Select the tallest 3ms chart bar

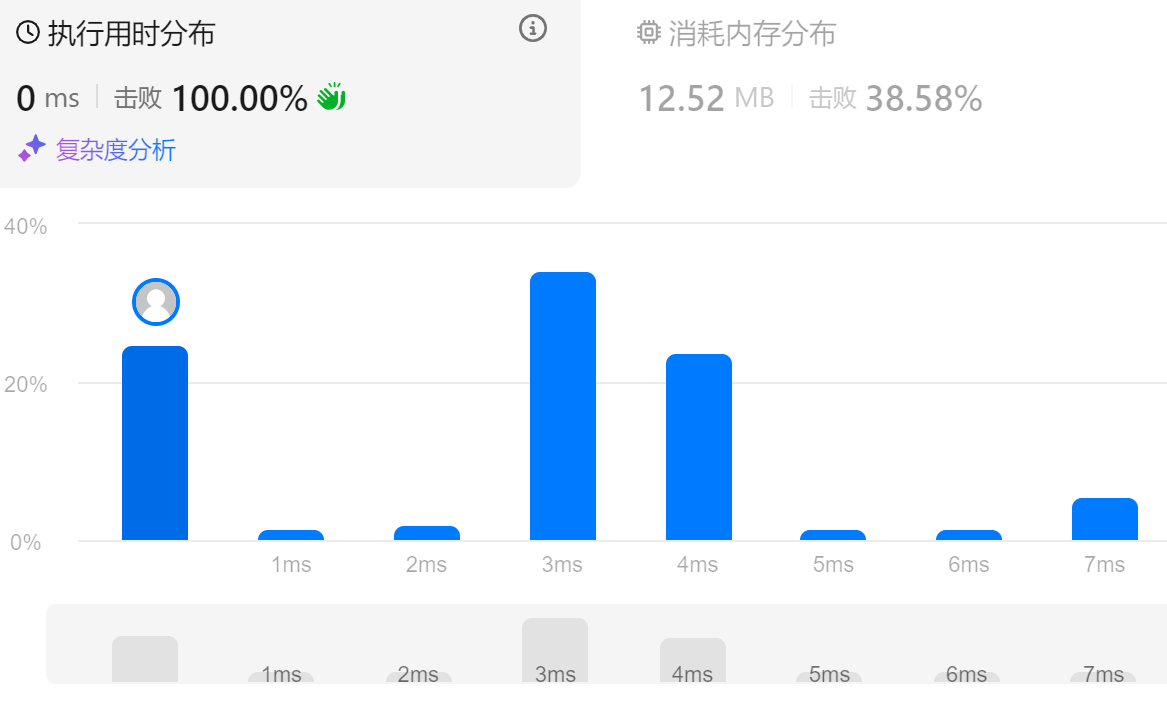[x=563, y=406]
